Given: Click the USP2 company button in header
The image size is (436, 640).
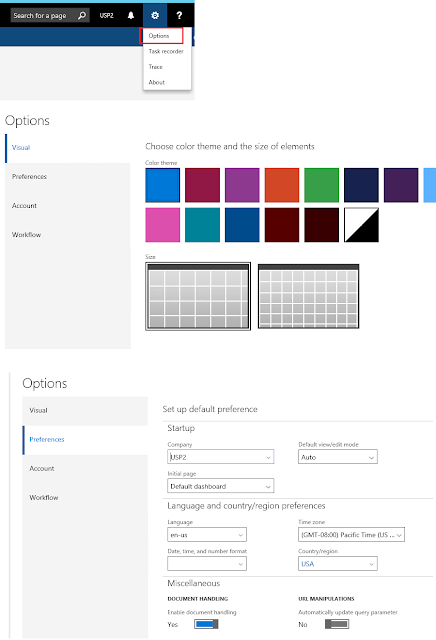Looking at the screenshot, I should (107, 16).
